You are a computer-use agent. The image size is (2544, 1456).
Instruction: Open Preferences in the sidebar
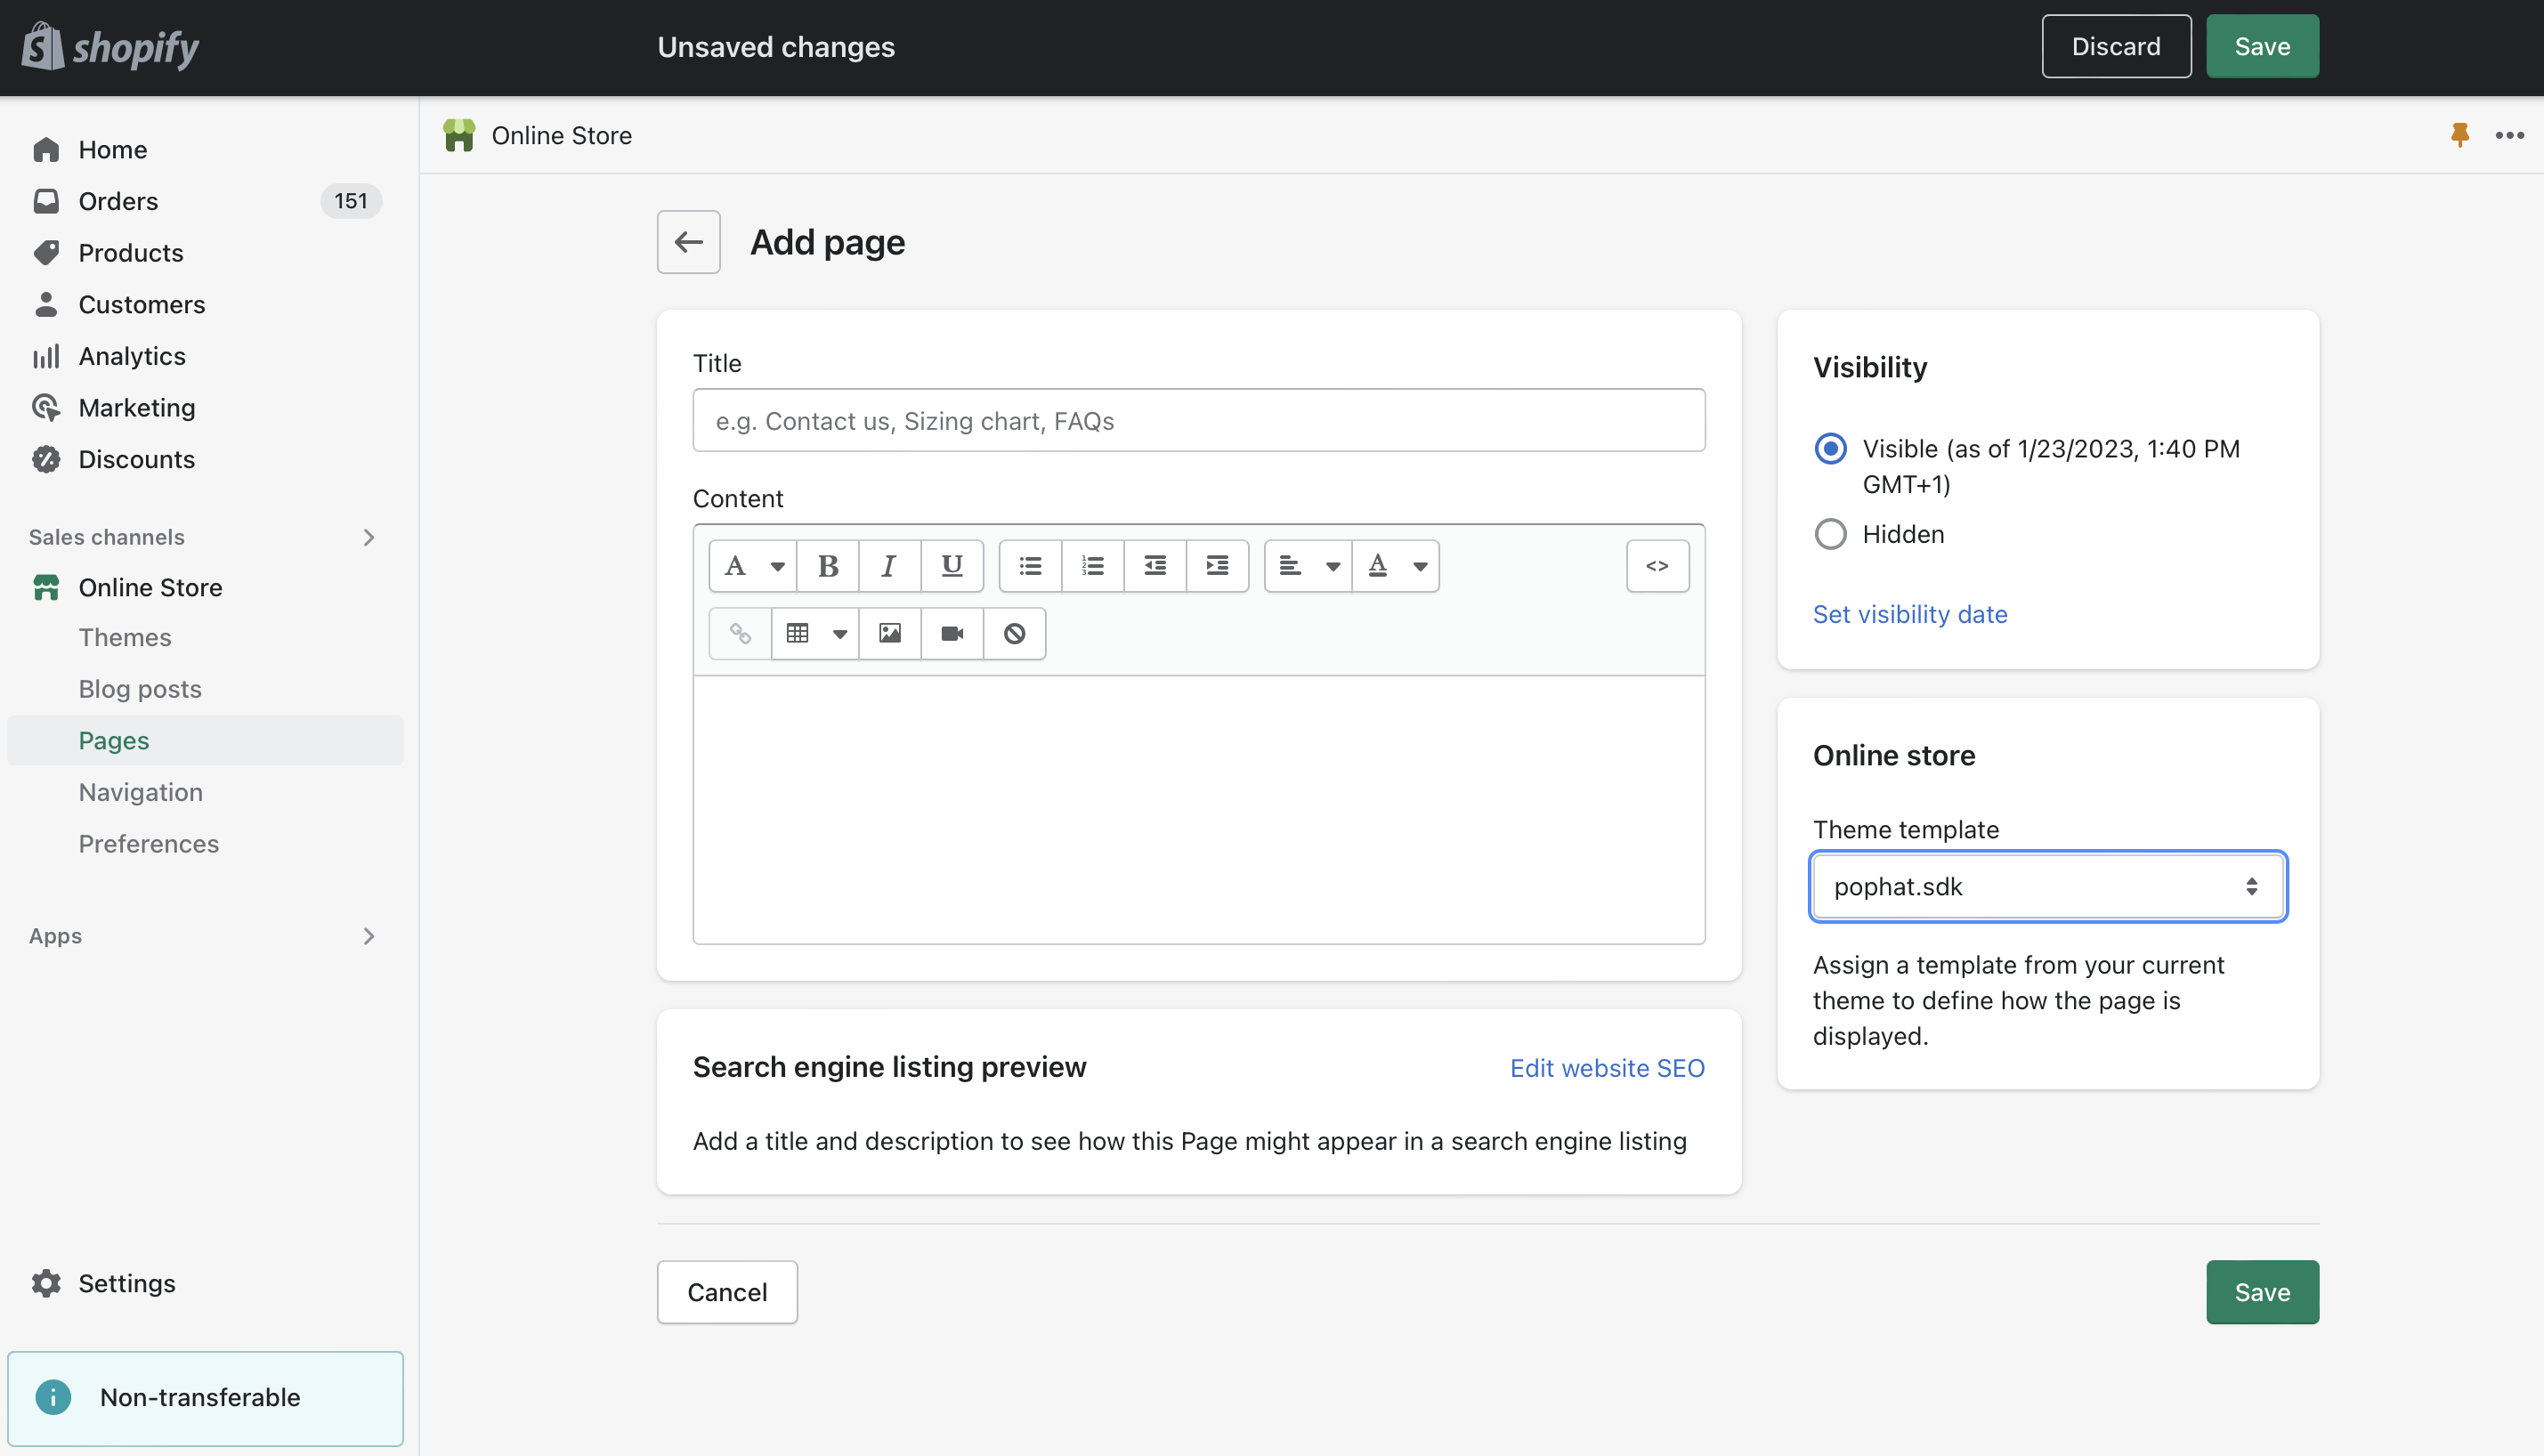[149, 844]
